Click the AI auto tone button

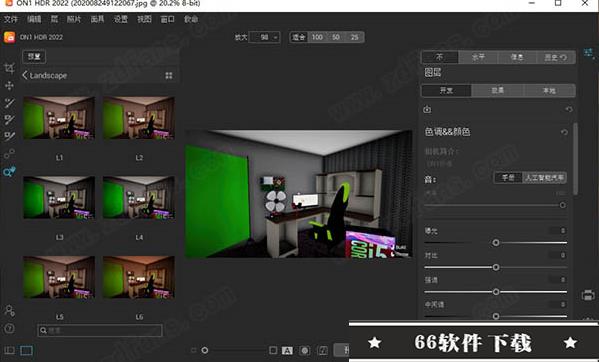[x=544, y=178]
